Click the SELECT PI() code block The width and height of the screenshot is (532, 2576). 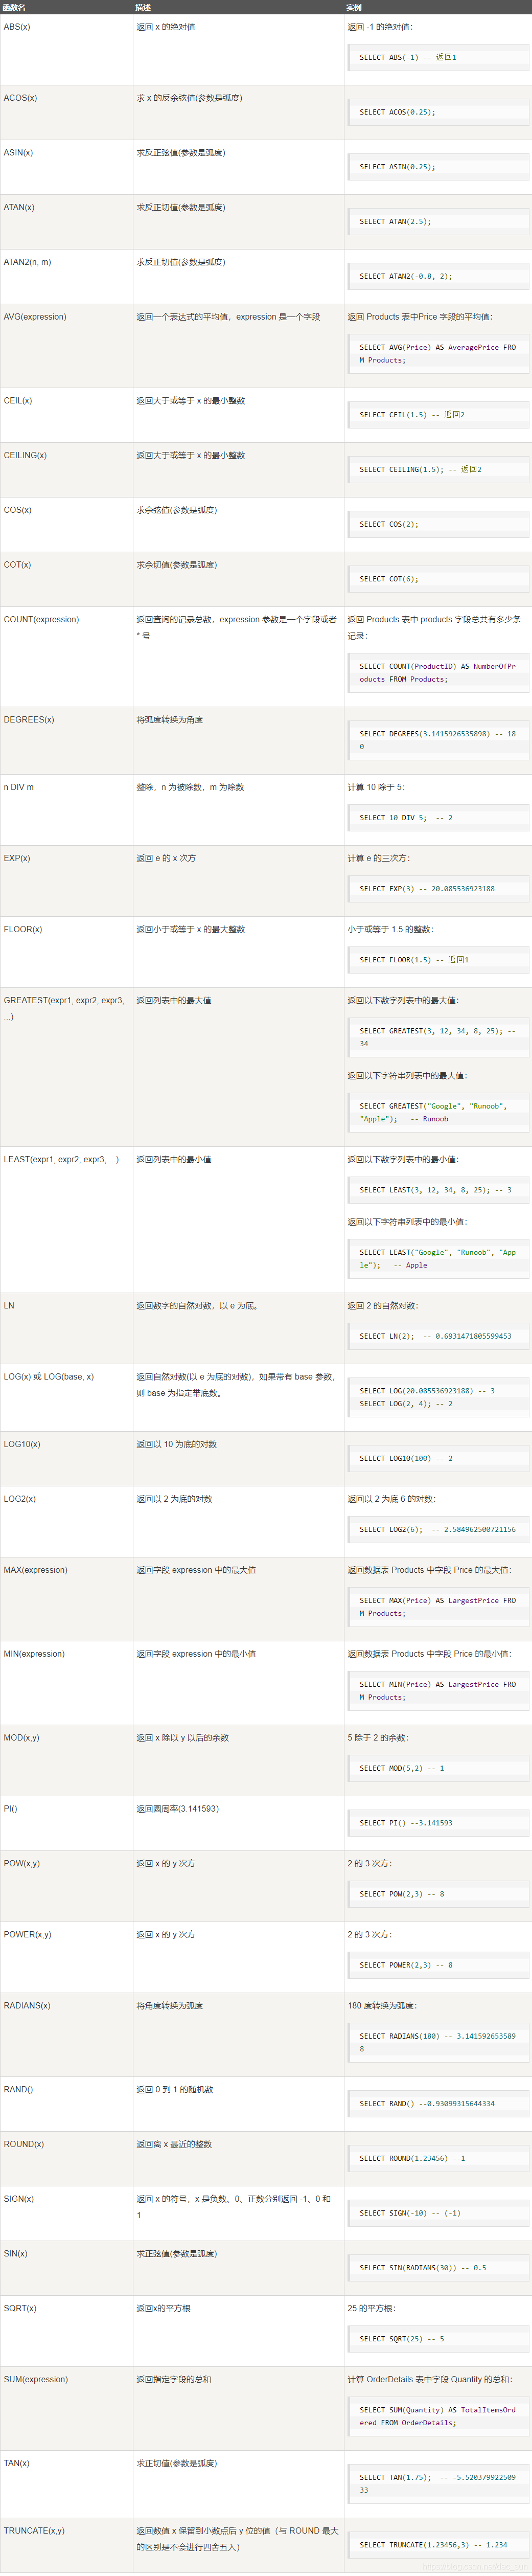(438, 1824)
